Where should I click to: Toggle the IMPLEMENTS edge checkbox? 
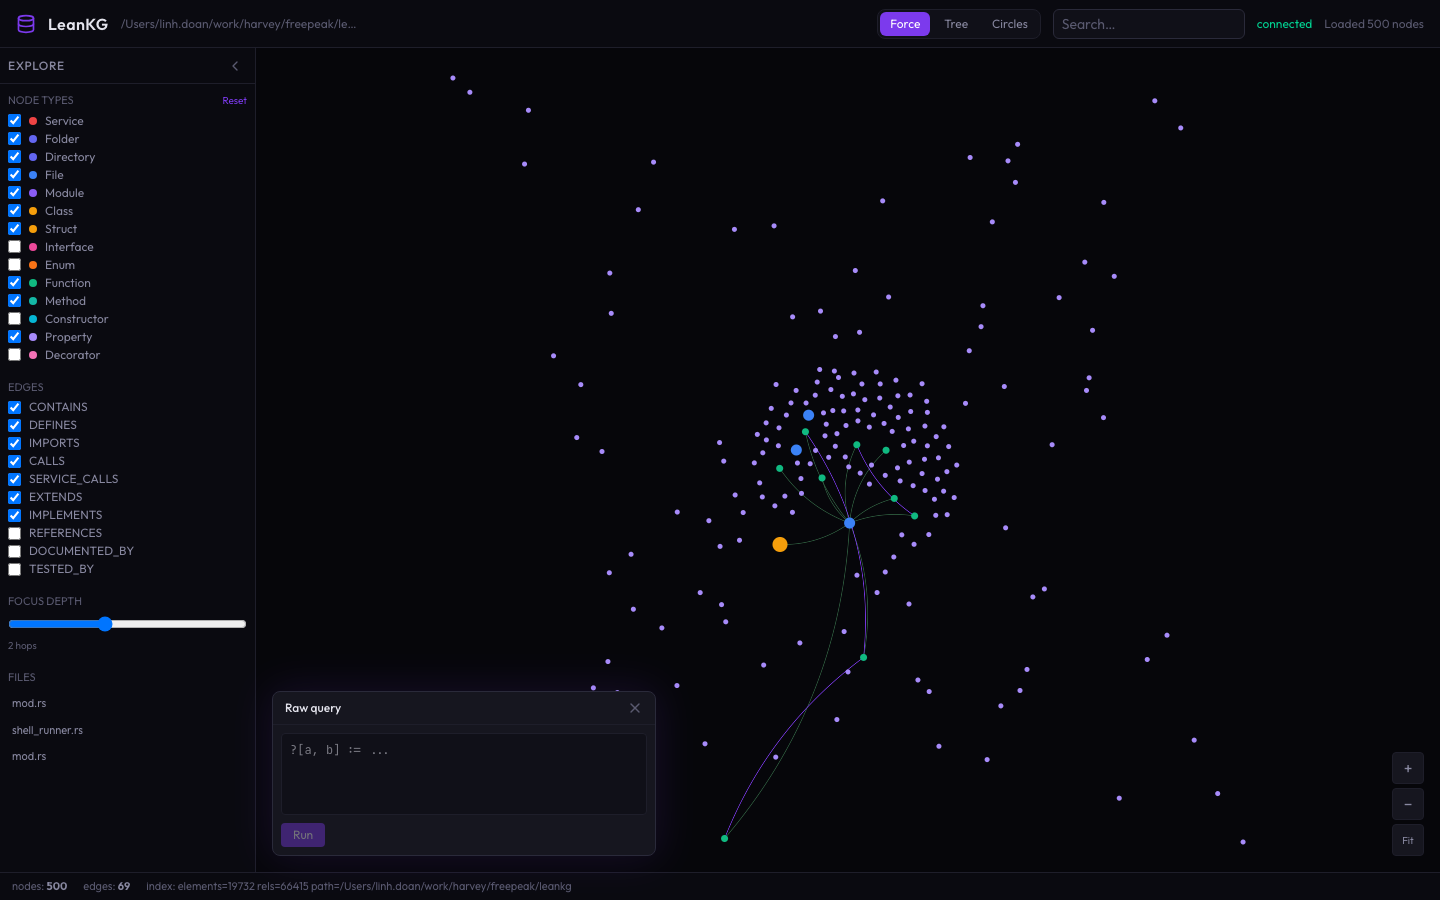coord(15,515)
